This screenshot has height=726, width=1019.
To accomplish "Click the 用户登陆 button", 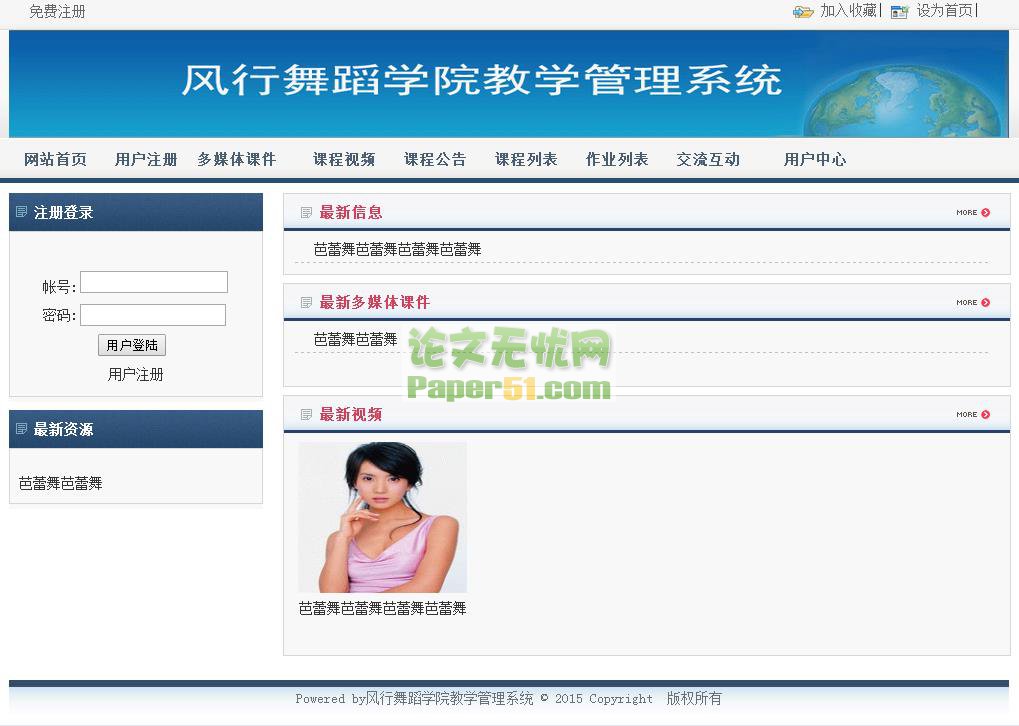I will (x=132, y=345).
